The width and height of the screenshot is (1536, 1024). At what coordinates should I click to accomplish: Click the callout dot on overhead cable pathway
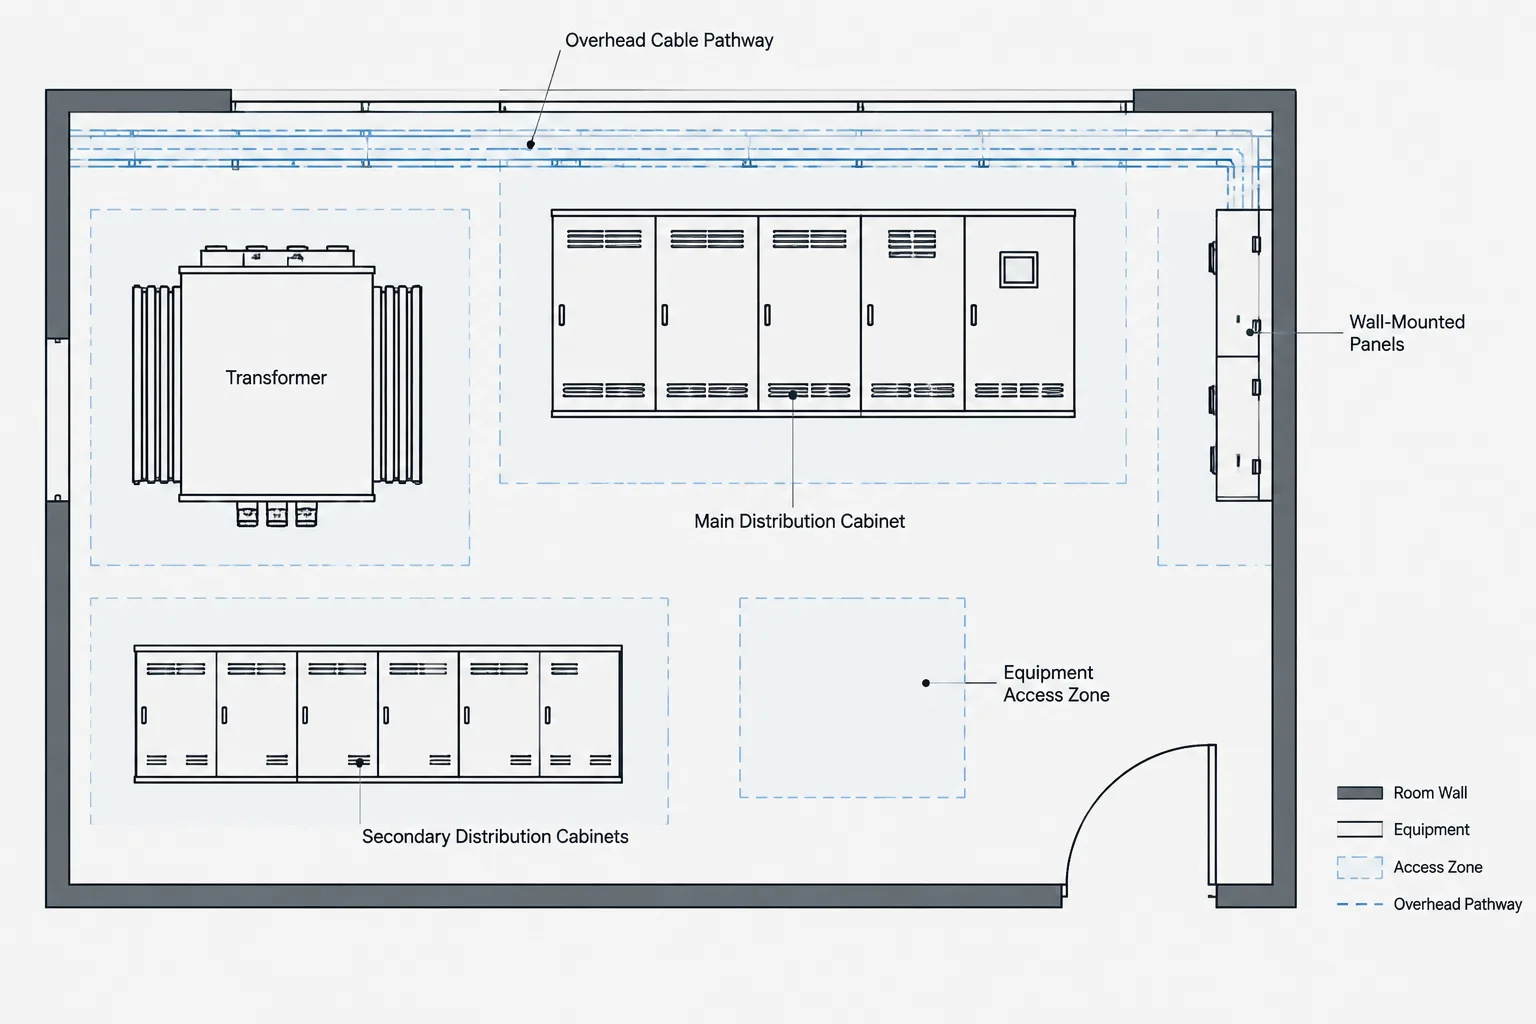531,145
